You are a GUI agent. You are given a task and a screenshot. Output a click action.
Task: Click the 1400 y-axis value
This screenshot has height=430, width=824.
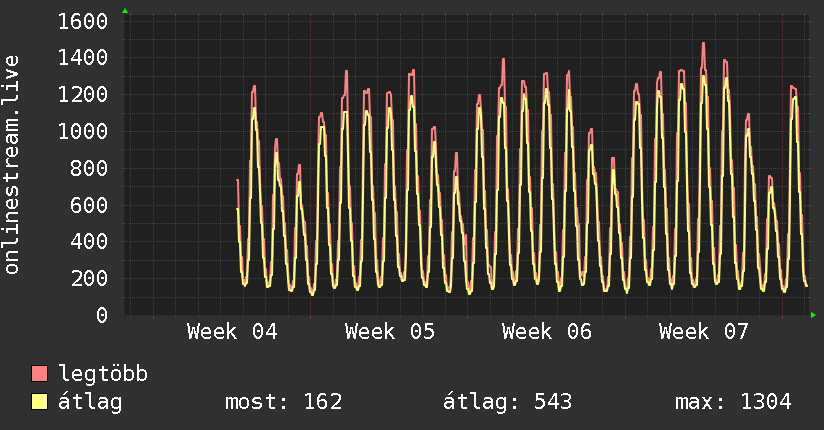coord(83,58)
